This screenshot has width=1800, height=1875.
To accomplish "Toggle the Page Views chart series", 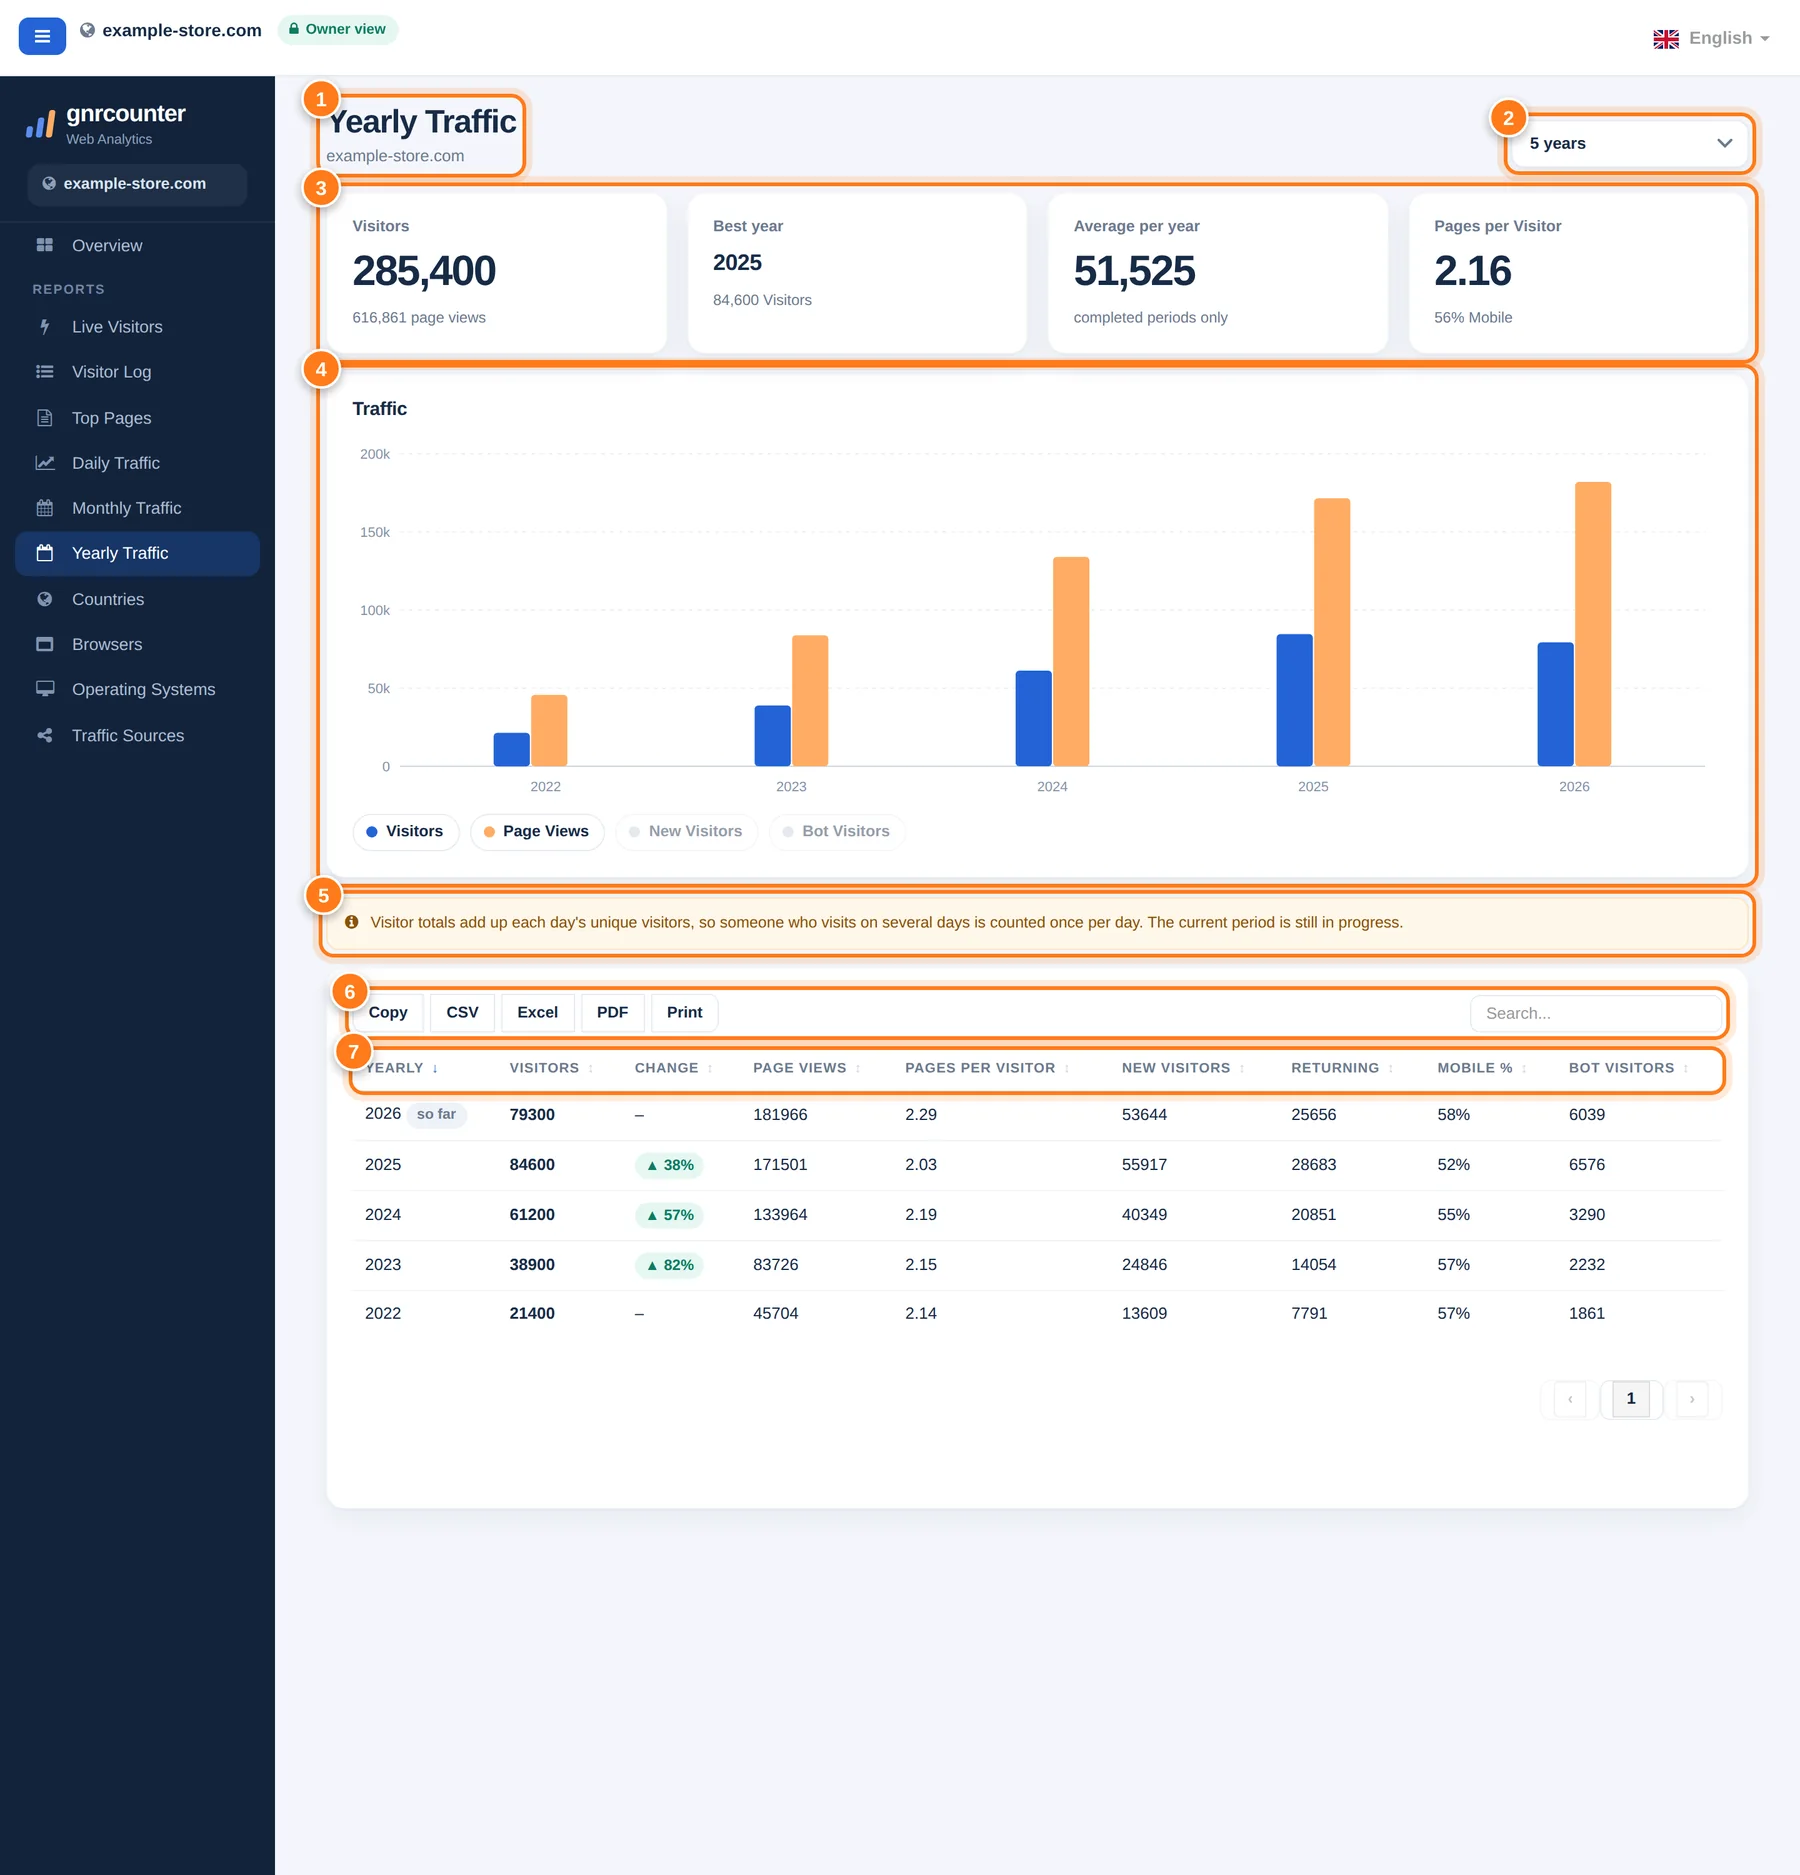I will click(537, 832).
